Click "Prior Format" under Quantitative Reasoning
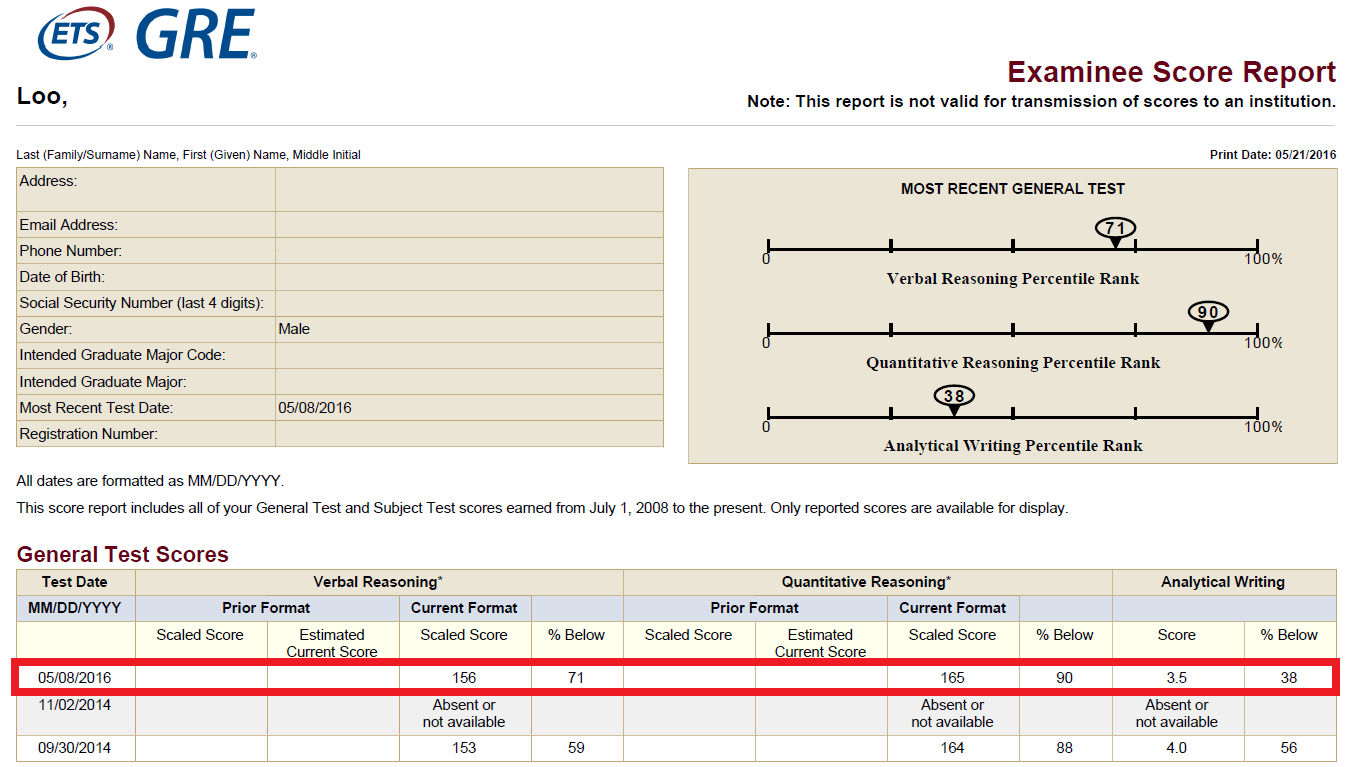 point(755,608)
